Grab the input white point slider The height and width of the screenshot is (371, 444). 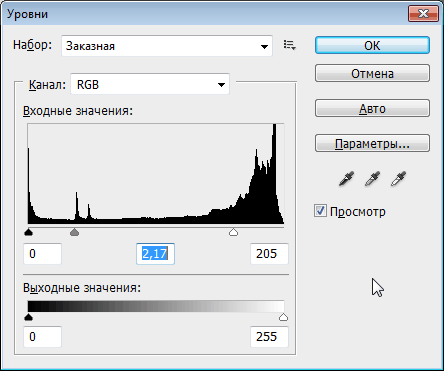[233, 232]
